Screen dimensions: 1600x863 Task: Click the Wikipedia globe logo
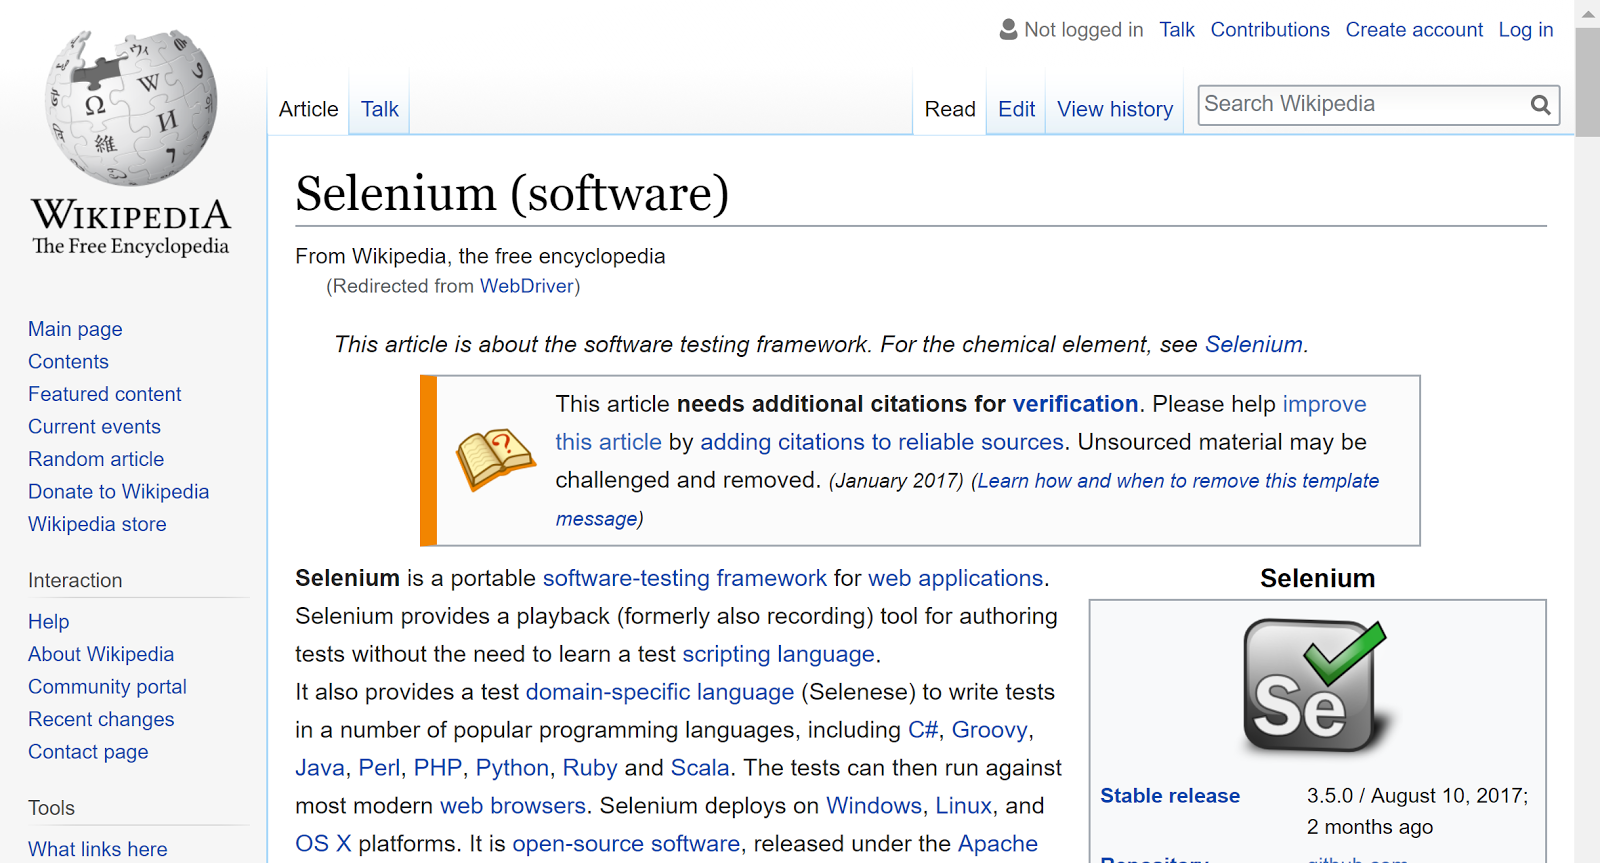click(x=131, y=108)
